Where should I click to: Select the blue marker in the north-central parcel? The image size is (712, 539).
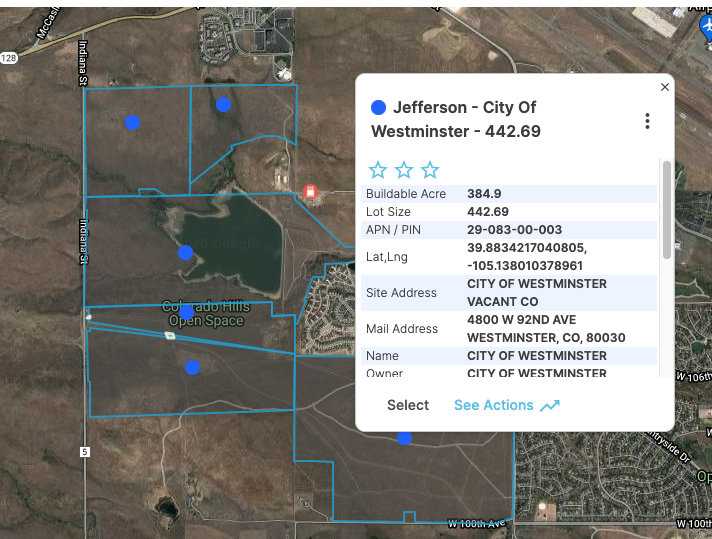(x=224, y=104)
